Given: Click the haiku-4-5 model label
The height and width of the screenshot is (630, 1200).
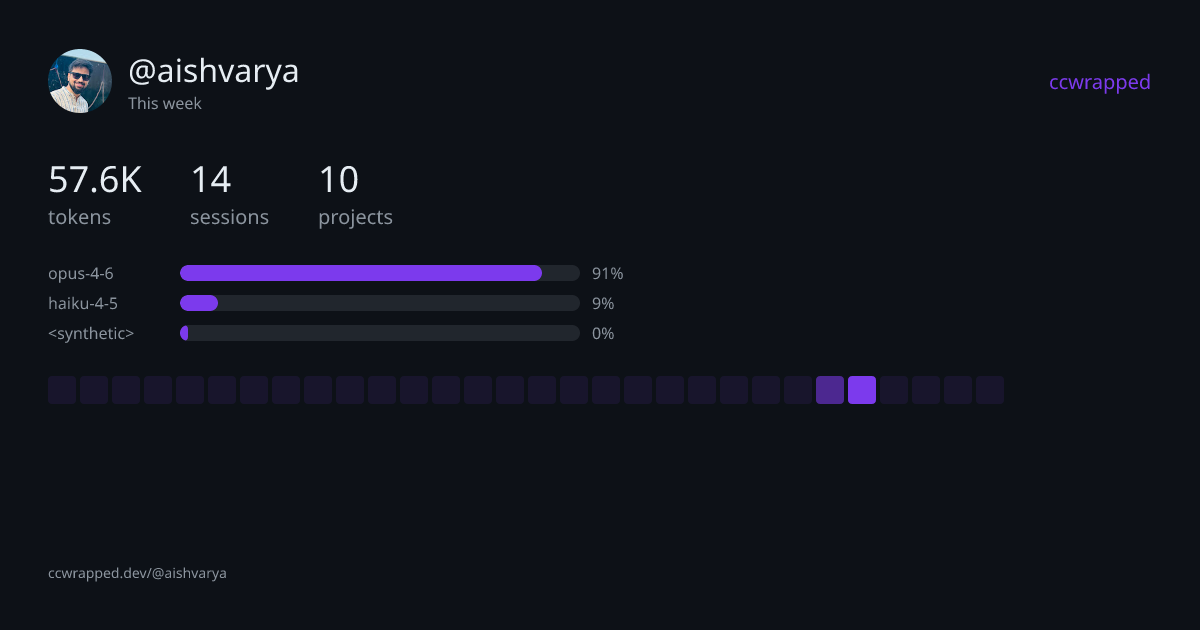Looking at the screenshot, I should [83, 303].
